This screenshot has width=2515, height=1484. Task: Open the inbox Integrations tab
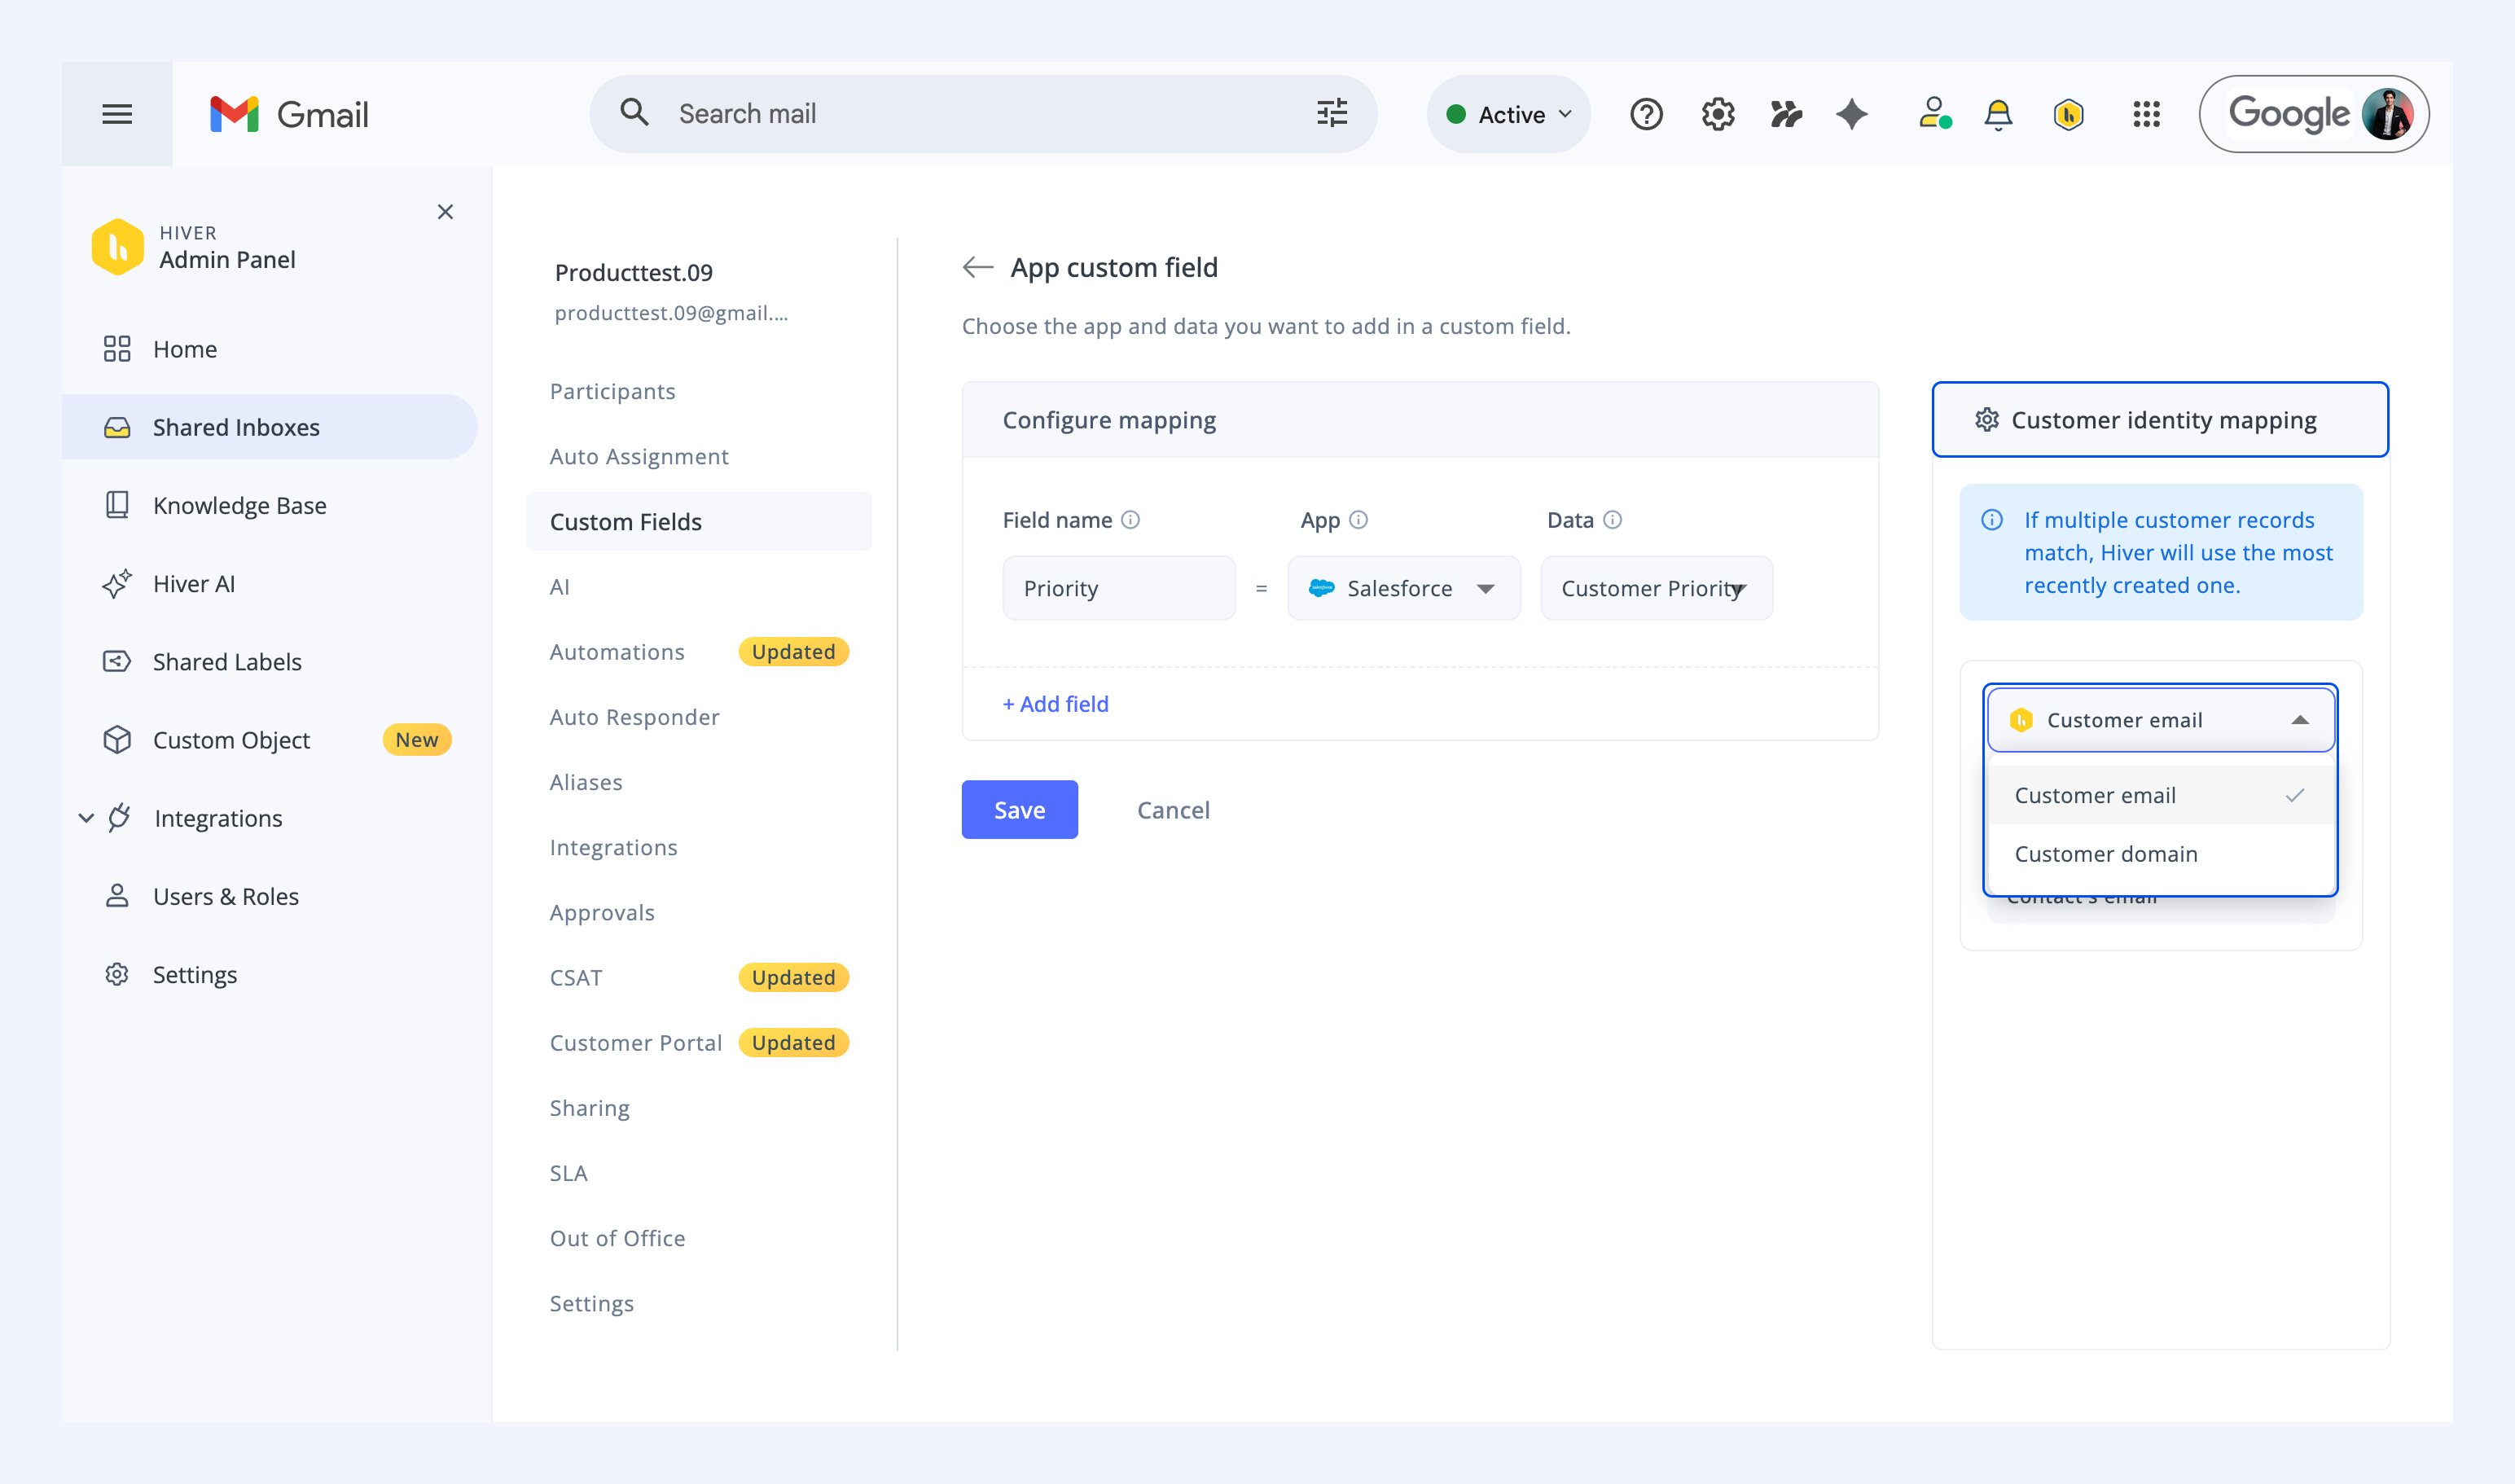click(613, 847)
